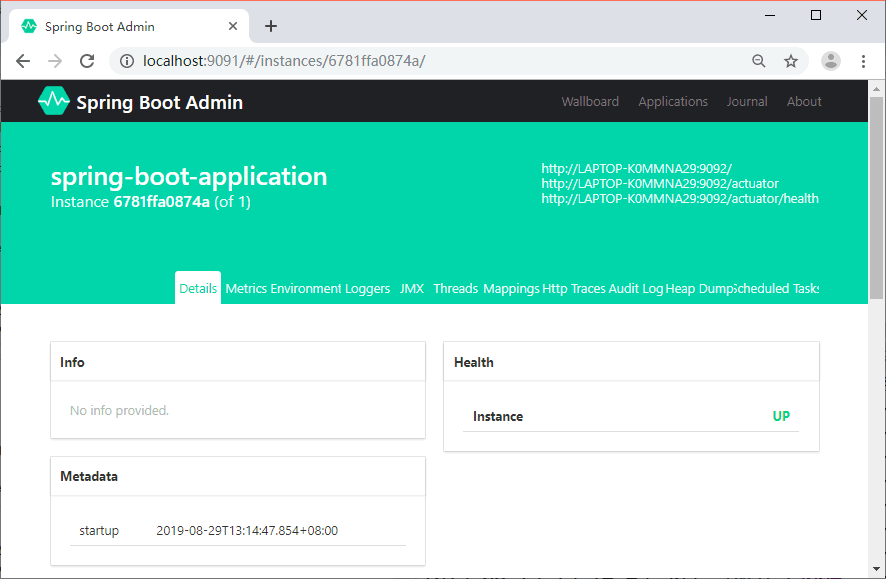Open the Wallboard navigation item
Image resolution: width=886 pixels, height=579 pixels.
click(x=590, y=102)
